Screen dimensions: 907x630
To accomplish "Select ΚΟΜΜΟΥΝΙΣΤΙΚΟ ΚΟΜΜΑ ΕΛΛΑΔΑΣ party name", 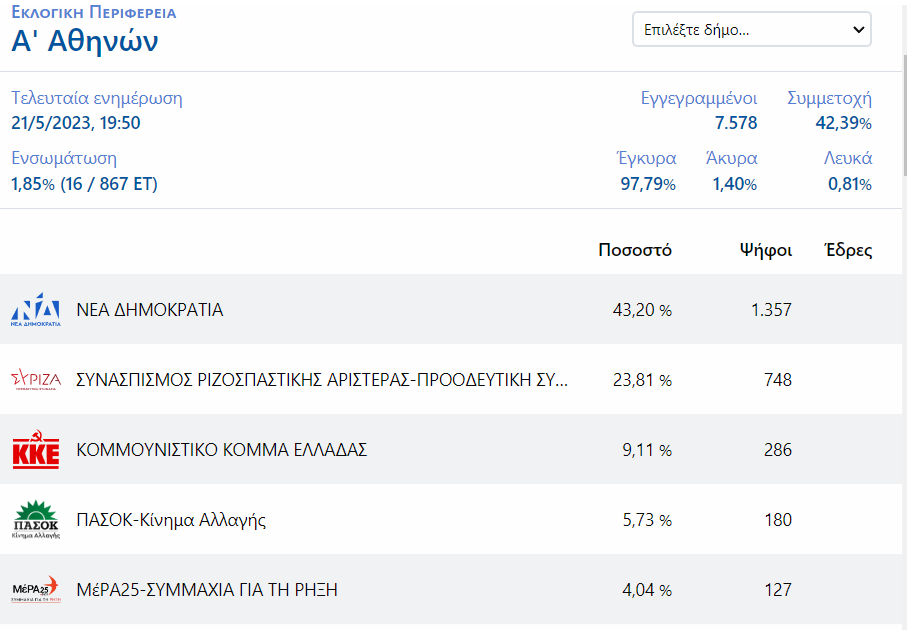I will 222,450.
